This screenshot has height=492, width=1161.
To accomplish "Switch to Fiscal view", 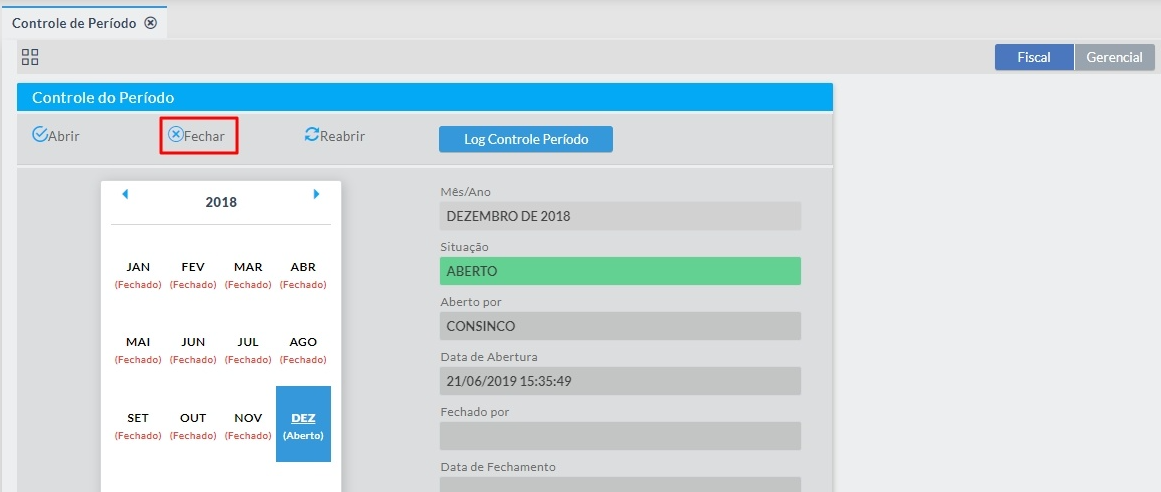I will [1034, 57].
